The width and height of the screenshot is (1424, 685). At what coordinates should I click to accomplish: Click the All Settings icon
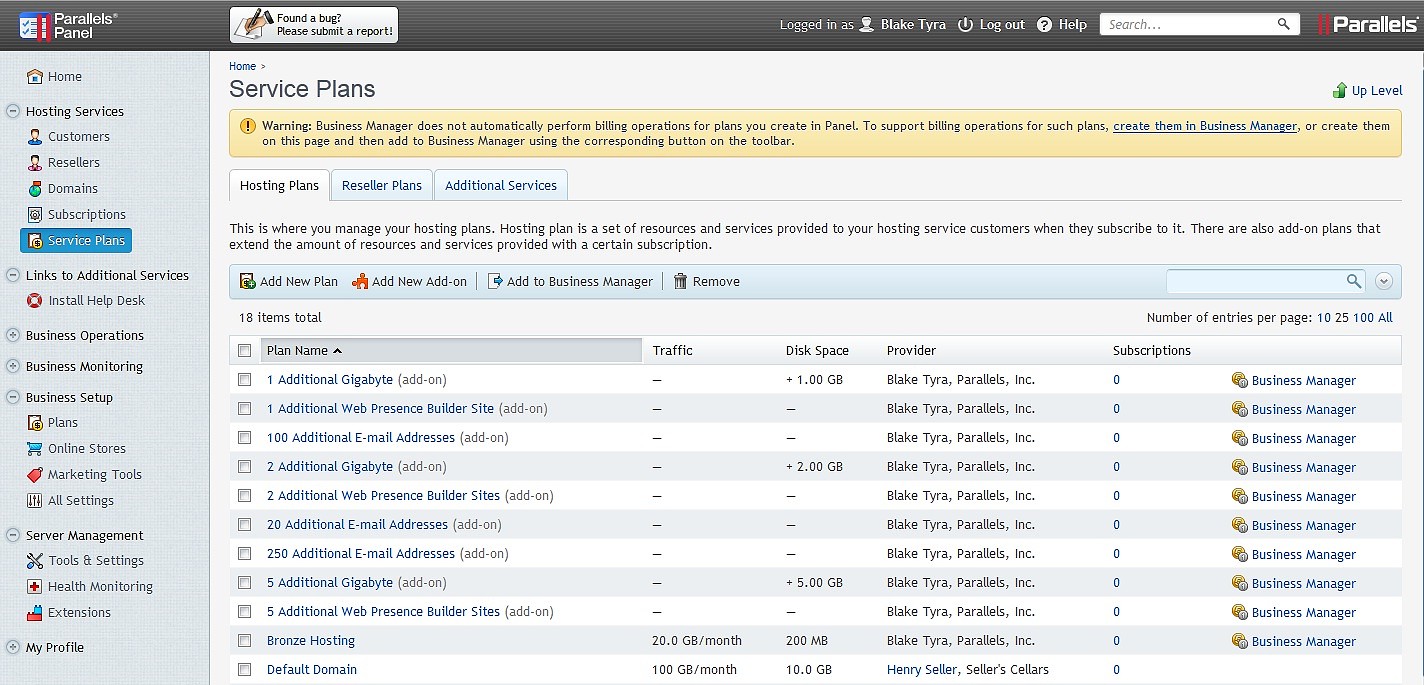pos(35,500)
